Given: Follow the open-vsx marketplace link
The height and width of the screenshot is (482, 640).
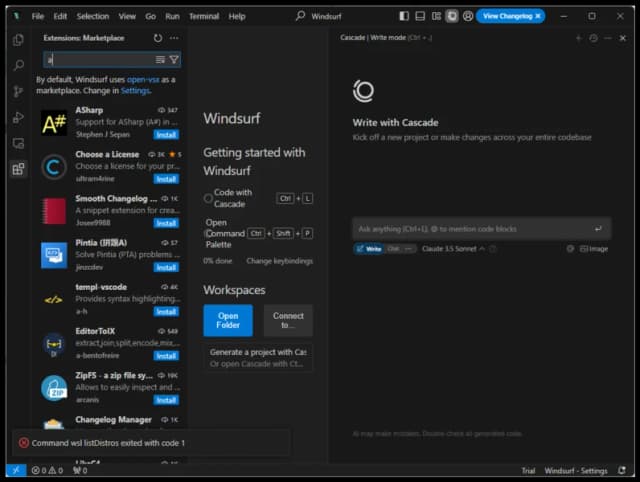Looking at the screenshot, I should click(143, 80).
